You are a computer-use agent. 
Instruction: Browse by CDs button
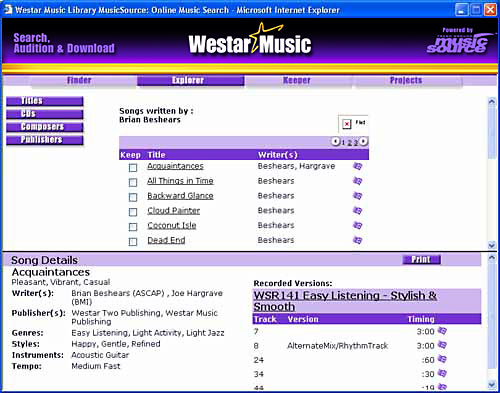[45, 114]
